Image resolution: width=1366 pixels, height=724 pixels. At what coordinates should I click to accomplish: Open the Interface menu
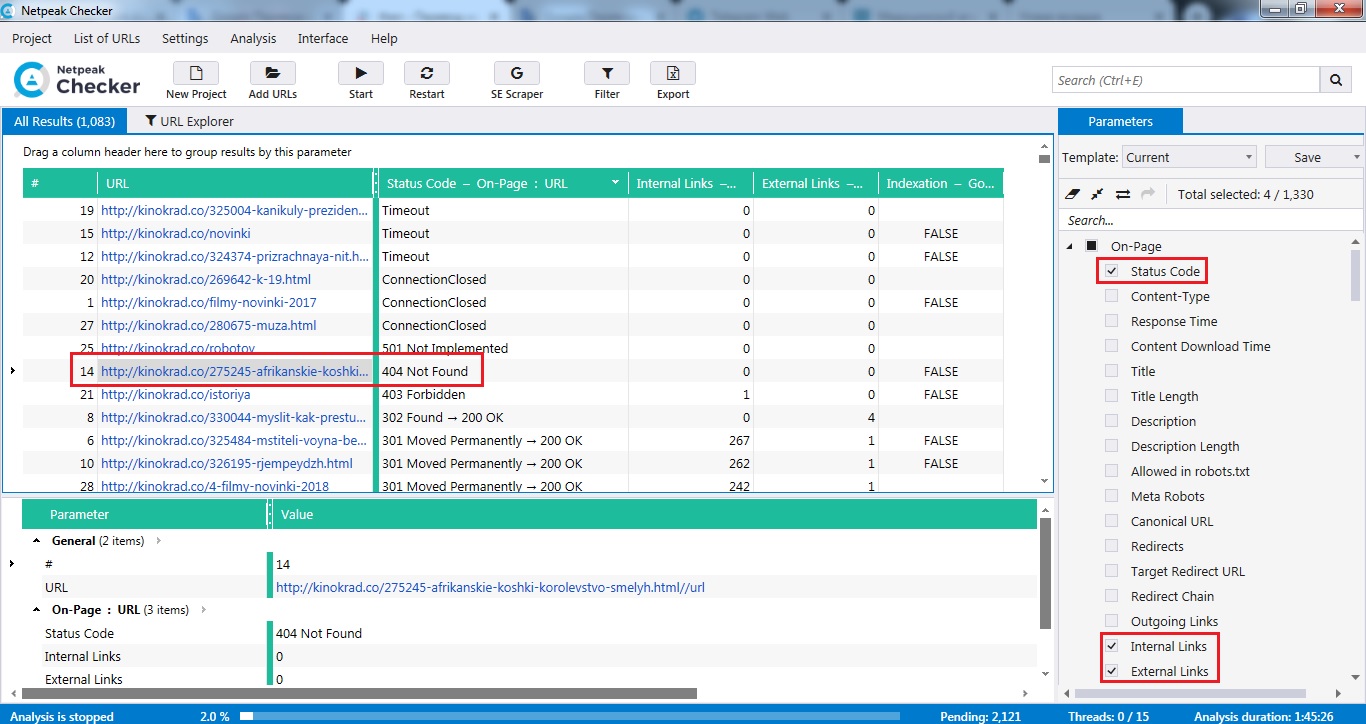[323, 38]
